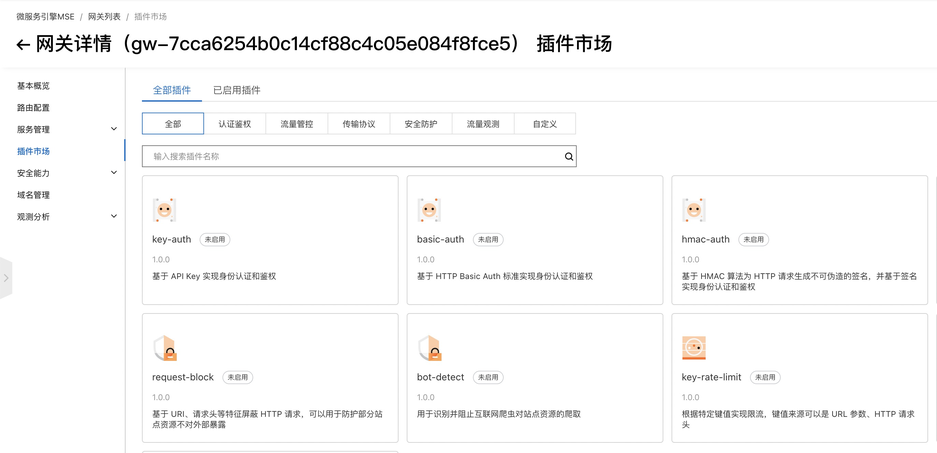Click the bot-detect shield icon
This screenshot has width=937, height=453.
point(430,348)
